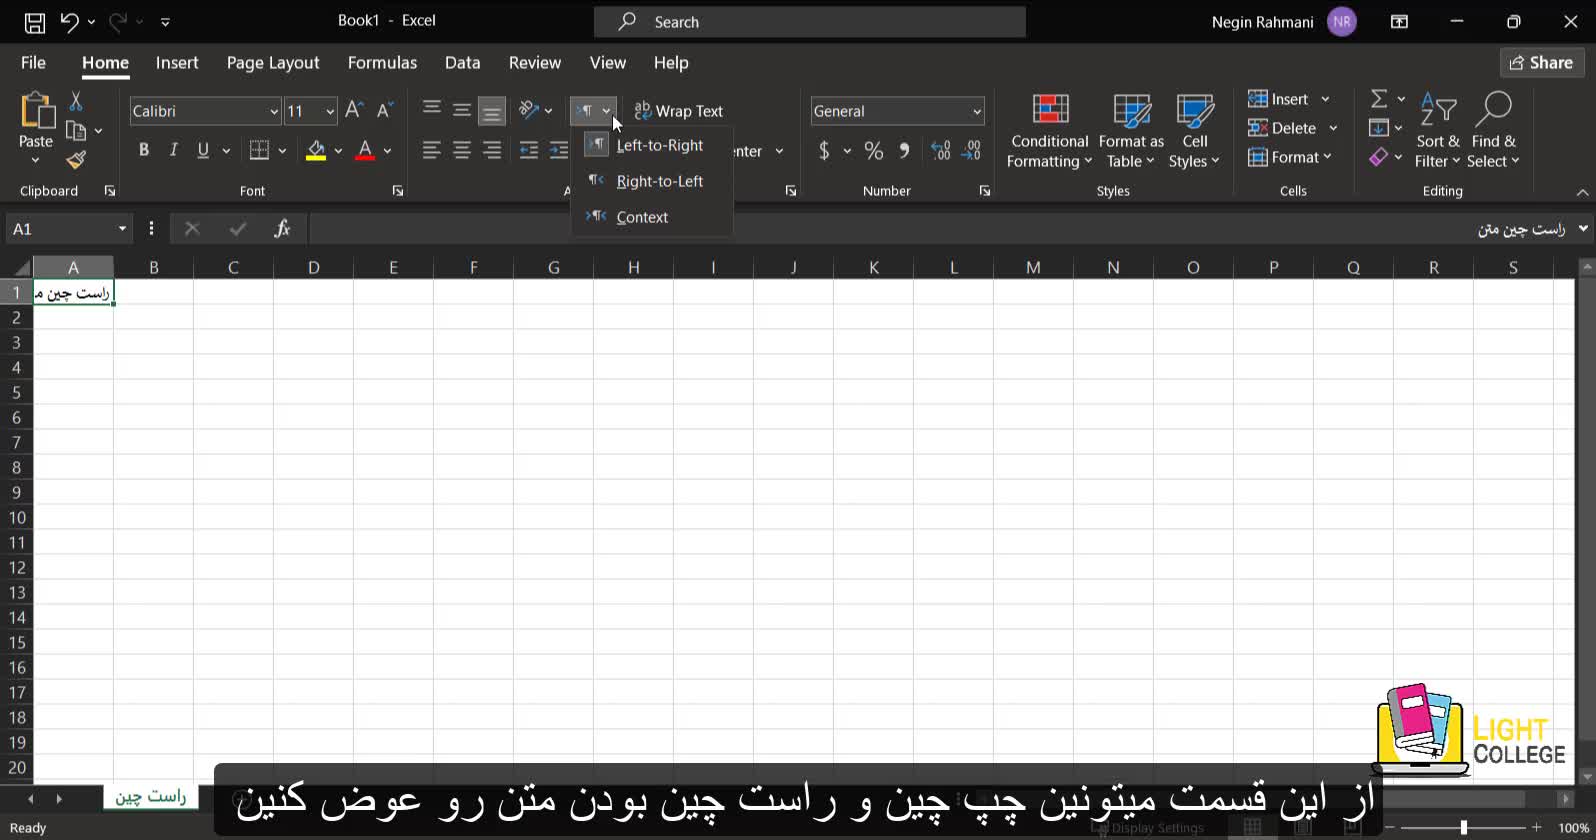The width and height of the screenshot is (1596, 840).
Task: Click the Borders icon
Action: [x=259, y=150]
